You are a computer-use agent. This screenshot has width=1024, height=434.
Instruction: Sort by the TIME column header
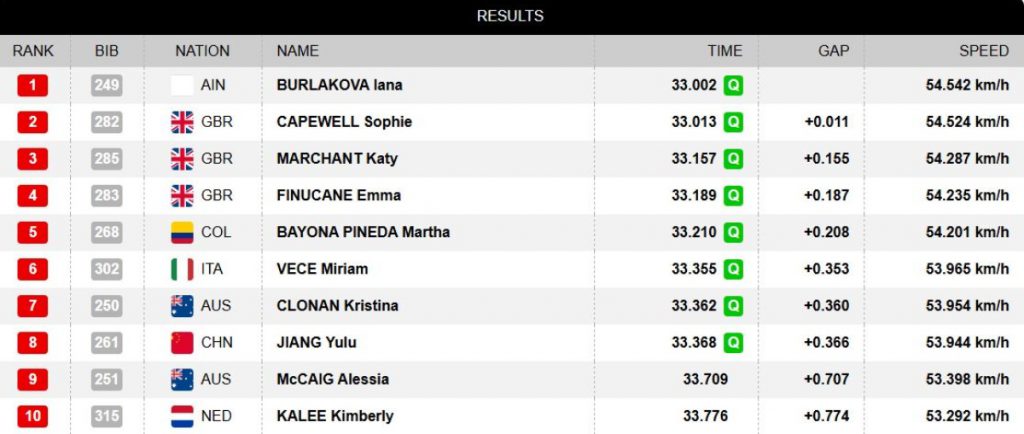(724, 50)
